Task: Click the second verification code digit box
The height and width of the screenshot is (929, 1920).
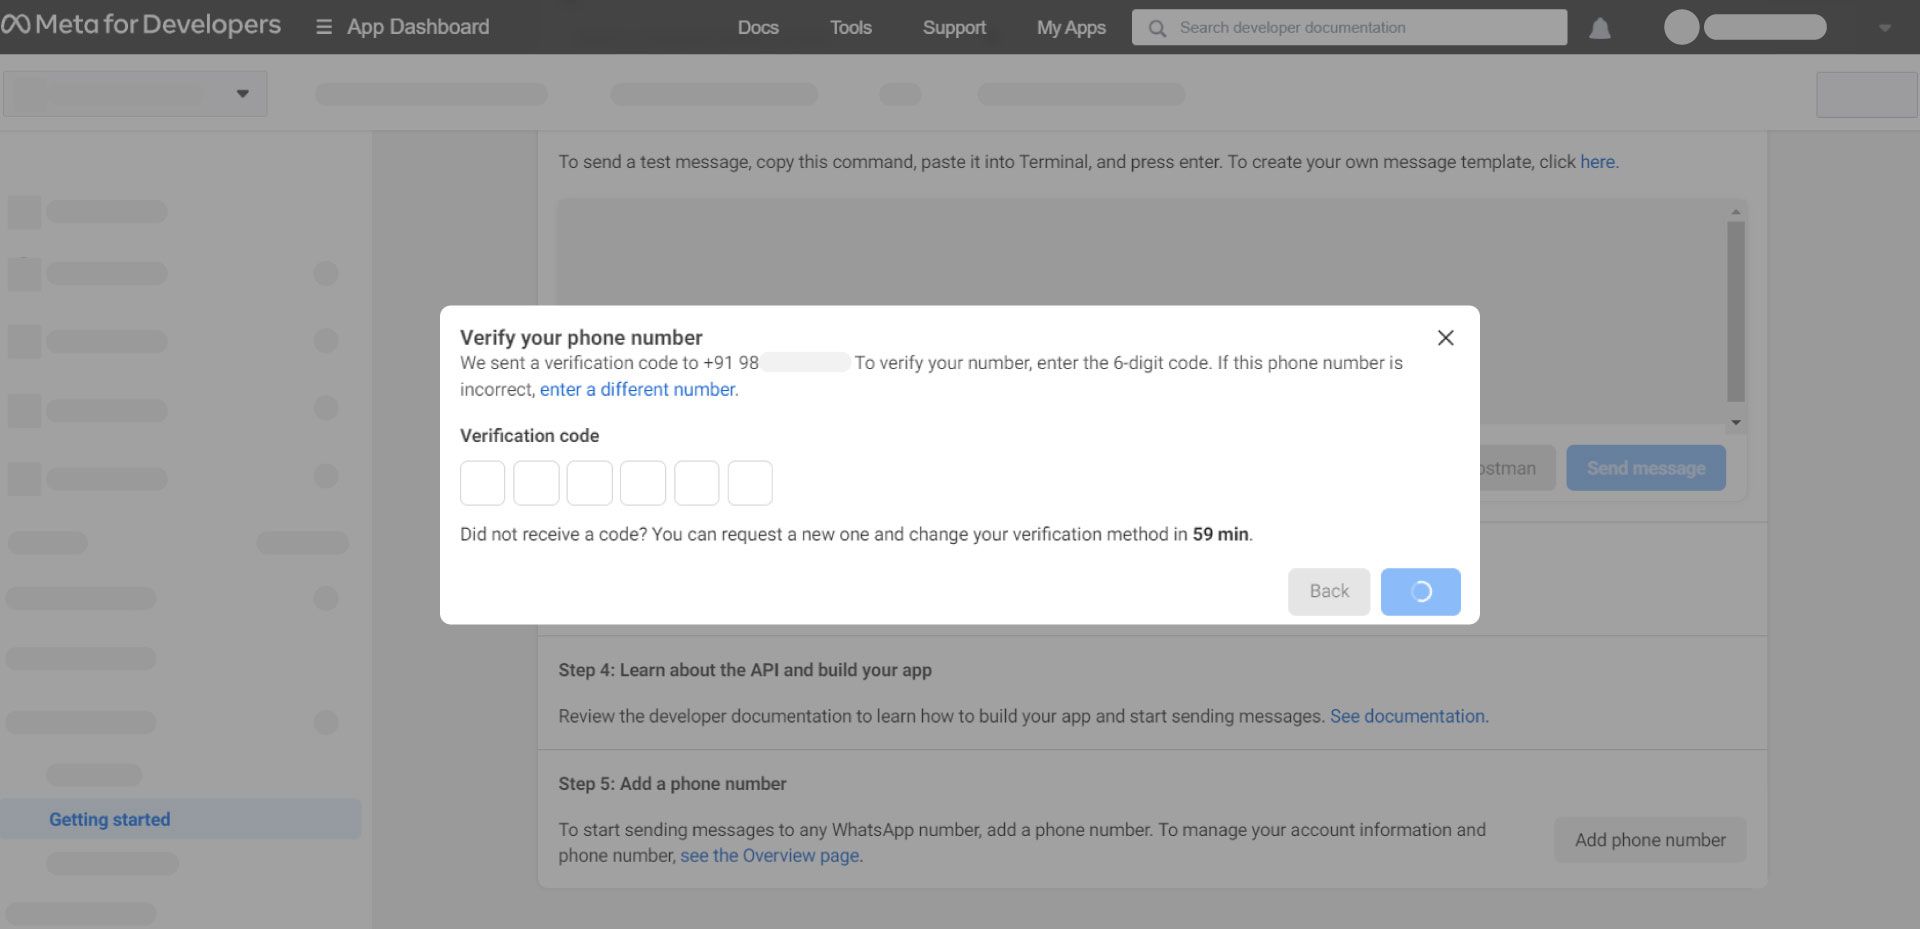Action: [x=536, y=483]
